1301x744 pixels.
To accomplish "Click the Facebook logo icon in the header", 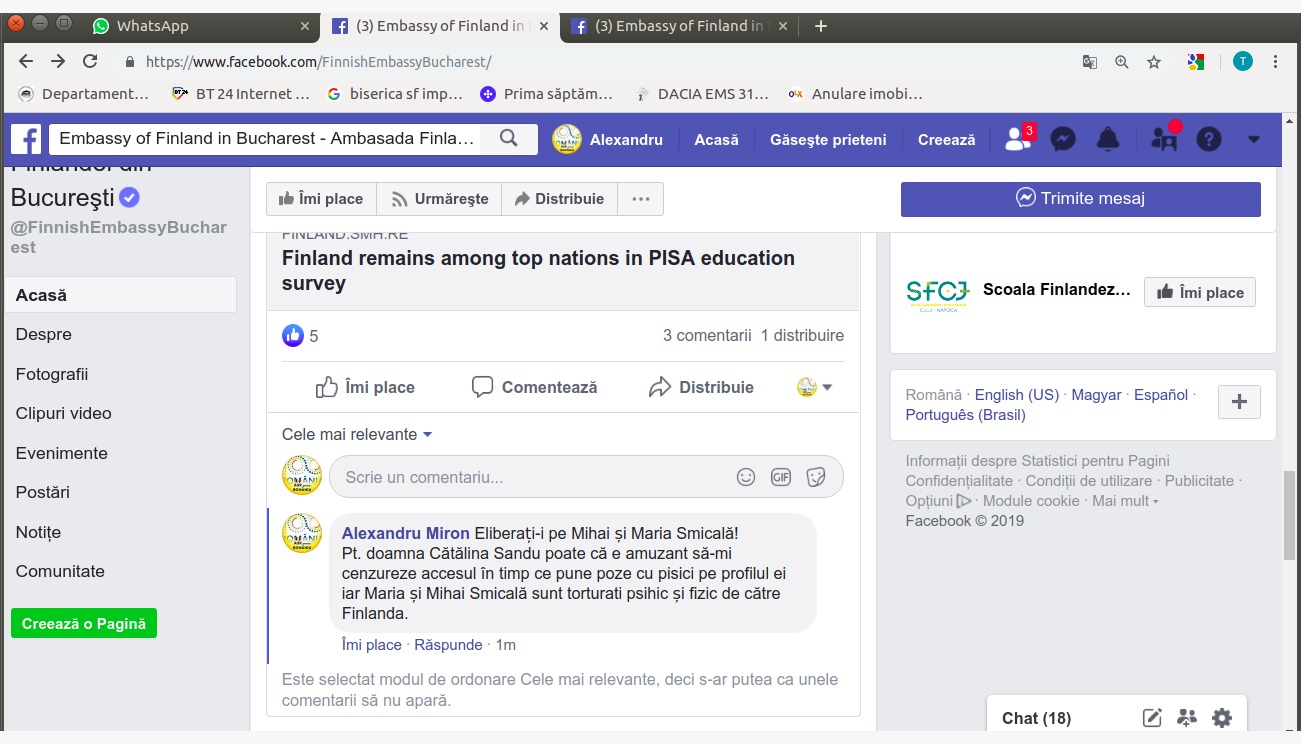I will click(x=26, y=139).
